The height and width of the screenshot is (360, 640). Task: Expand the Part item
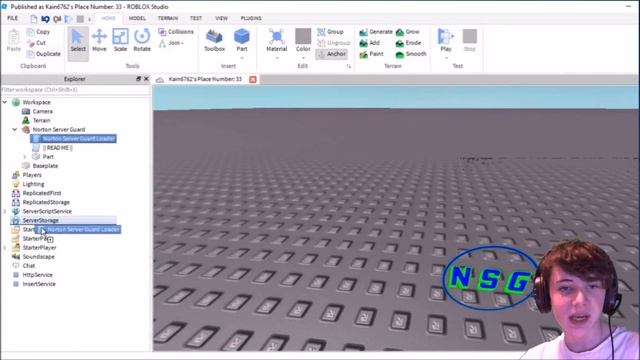pos(25,157)
